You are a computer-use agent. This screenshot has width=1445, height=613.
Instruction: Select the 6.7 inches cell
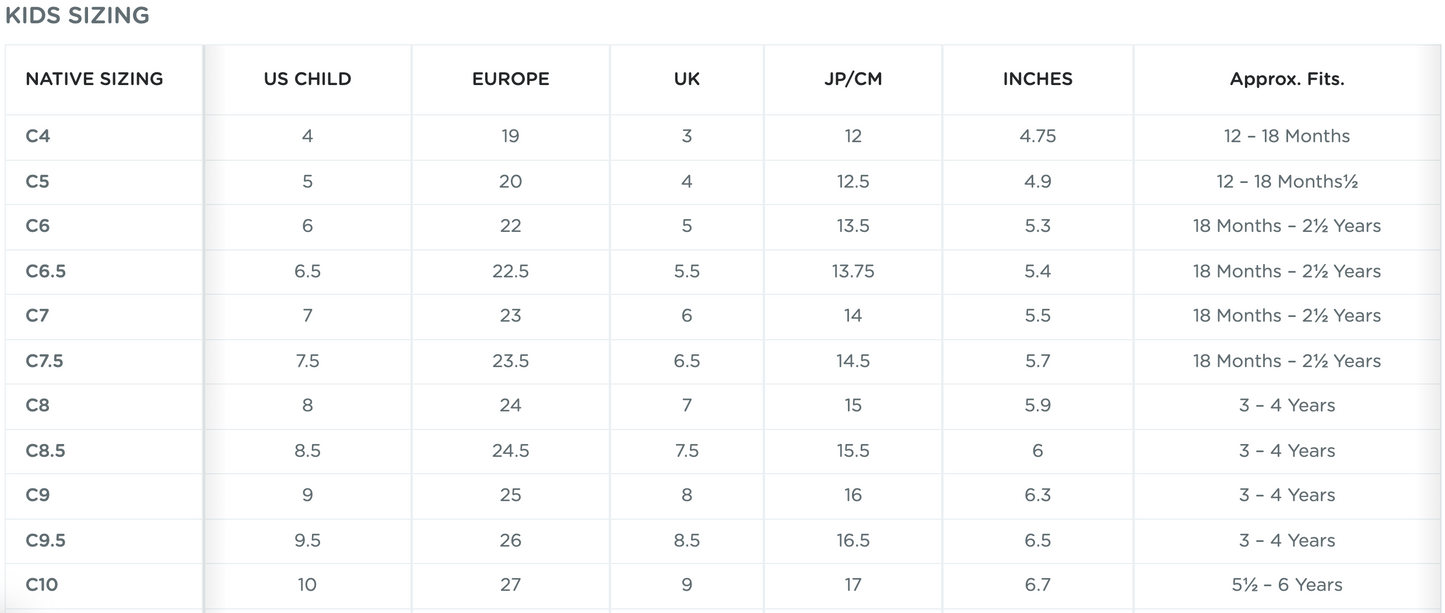1037,585
